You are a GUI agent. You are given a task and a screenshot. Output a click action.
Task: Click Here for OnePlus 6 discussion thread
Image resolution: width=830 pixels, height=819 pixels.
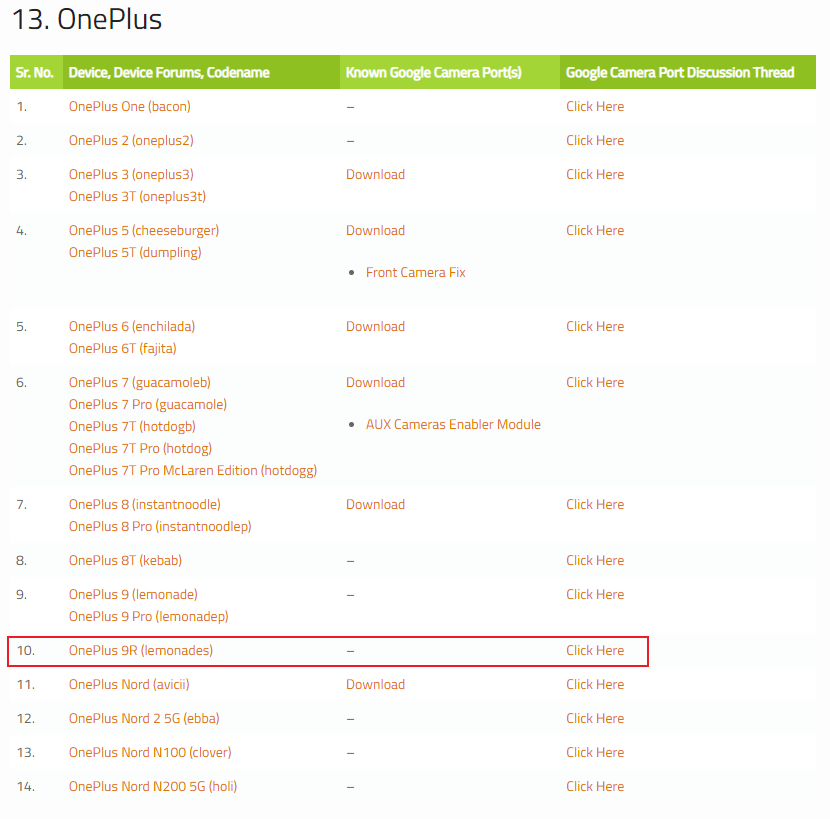(x=595, y=327)
